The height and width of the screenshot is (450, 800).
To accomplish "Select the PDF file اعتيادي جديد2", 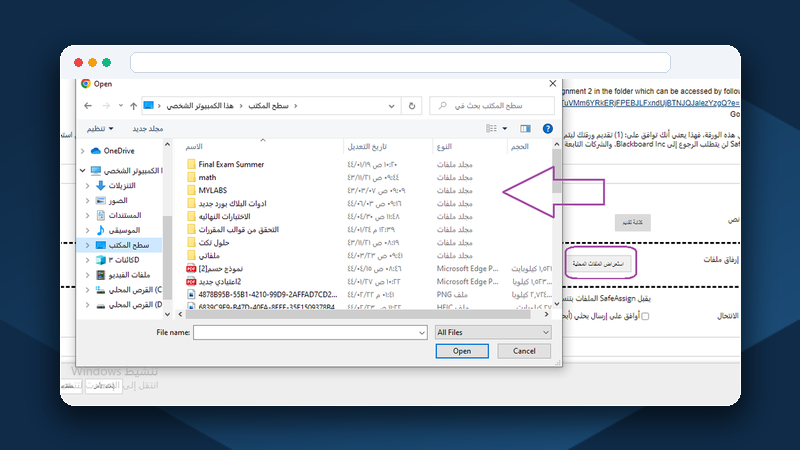I will pos(219,282).
